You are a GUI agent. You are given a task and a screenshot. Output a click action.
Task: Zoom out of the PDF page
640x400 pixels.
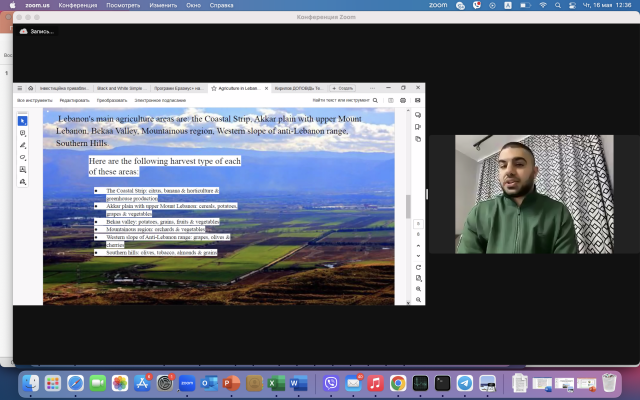click(418, 299)
